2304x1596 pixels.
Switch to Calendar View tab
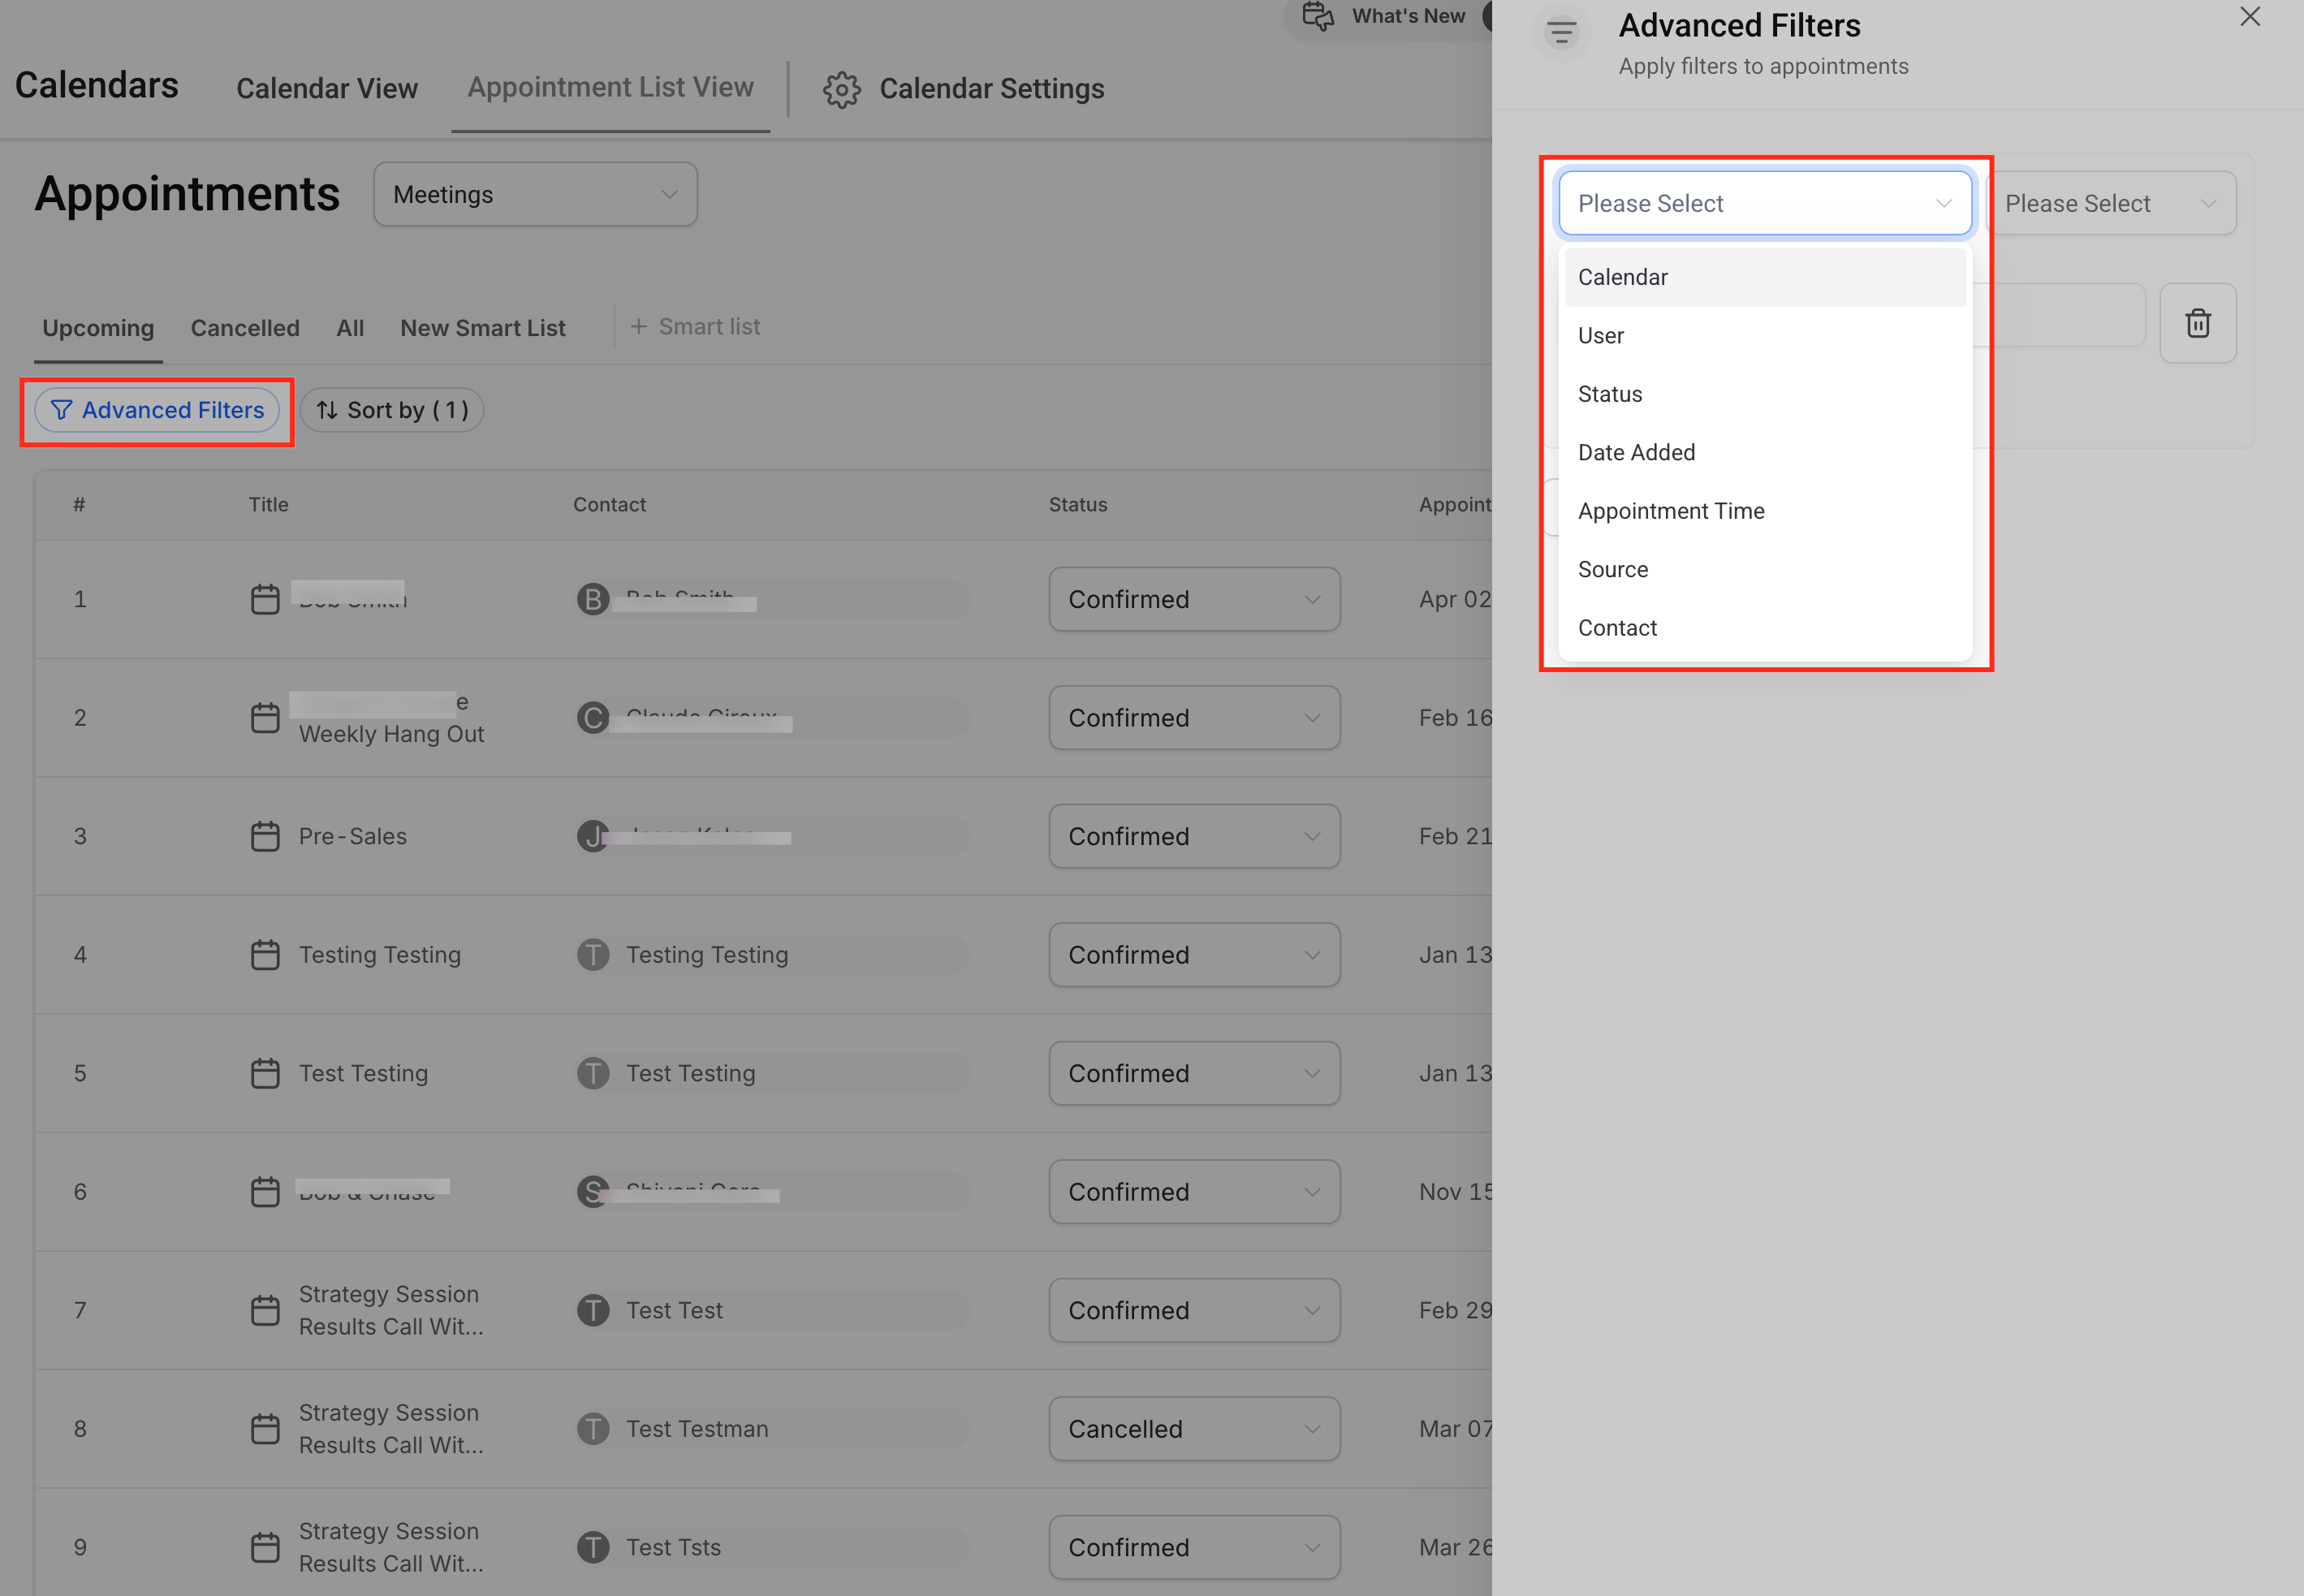(326, 89)
